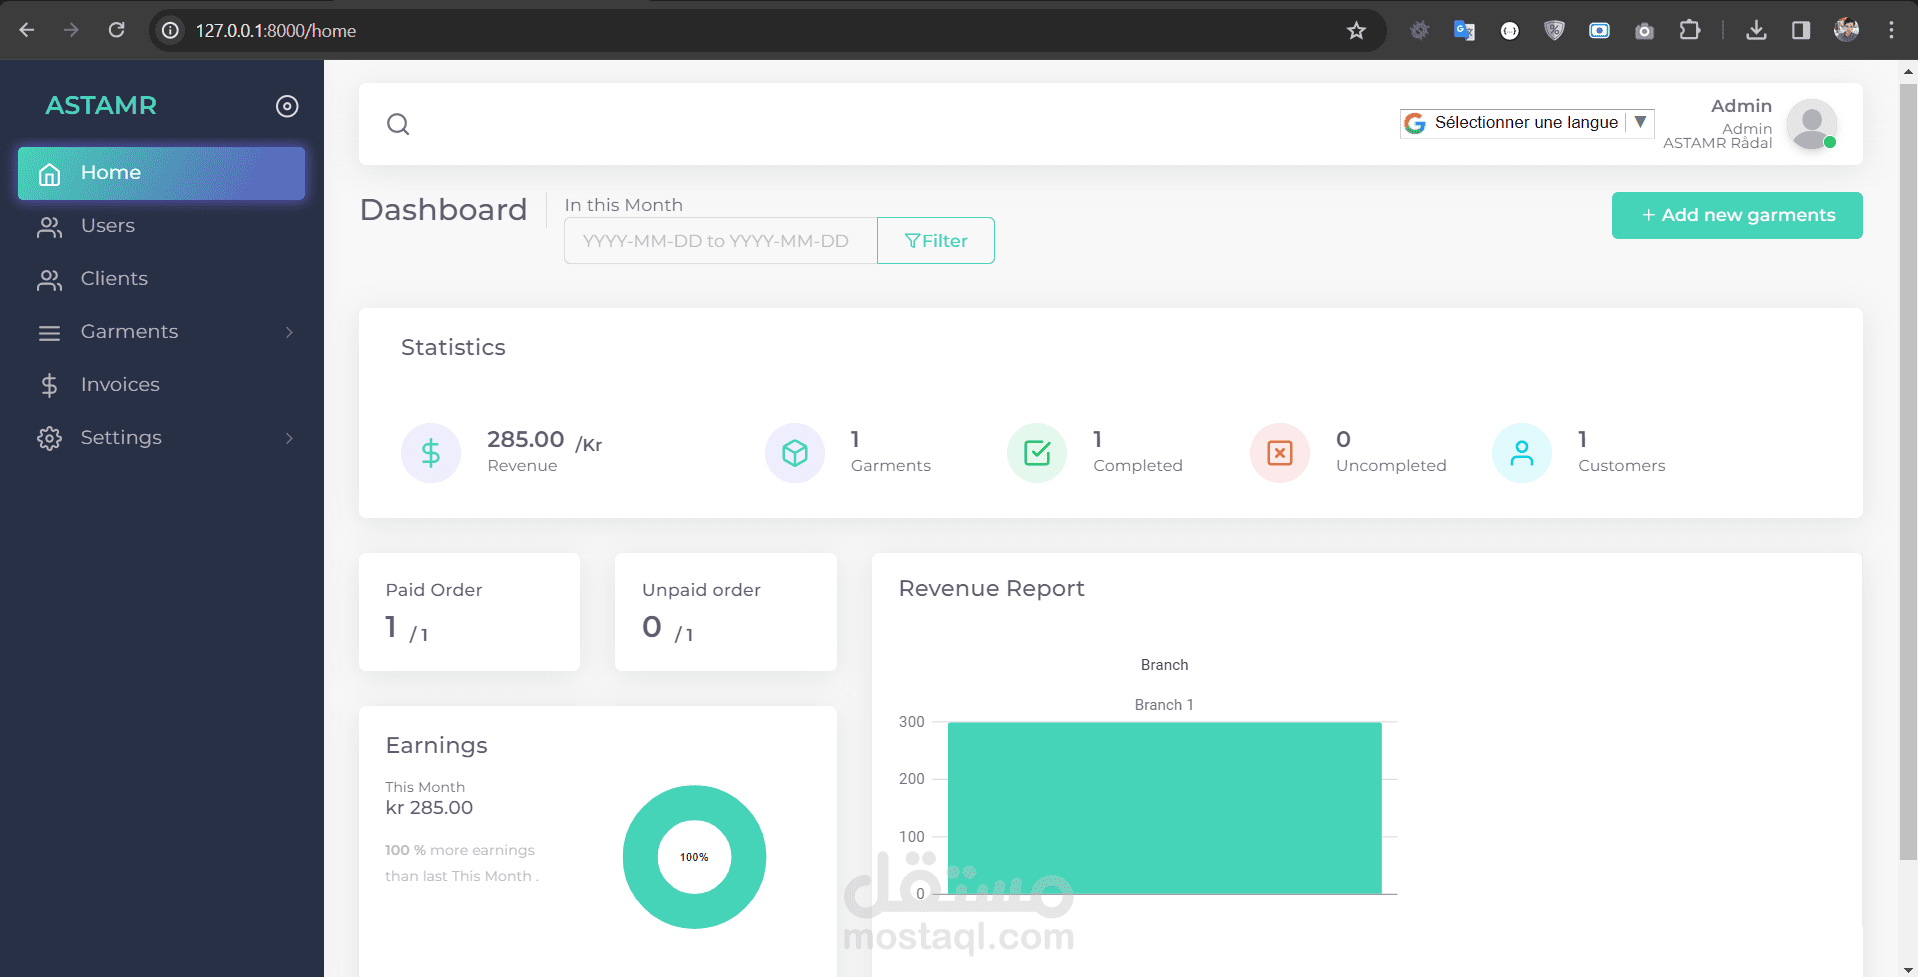Click the Revenue dollar statistic icon
The width and height of the screenshot is (1918, 977).
pyautogui.click(x=431, y=453)
